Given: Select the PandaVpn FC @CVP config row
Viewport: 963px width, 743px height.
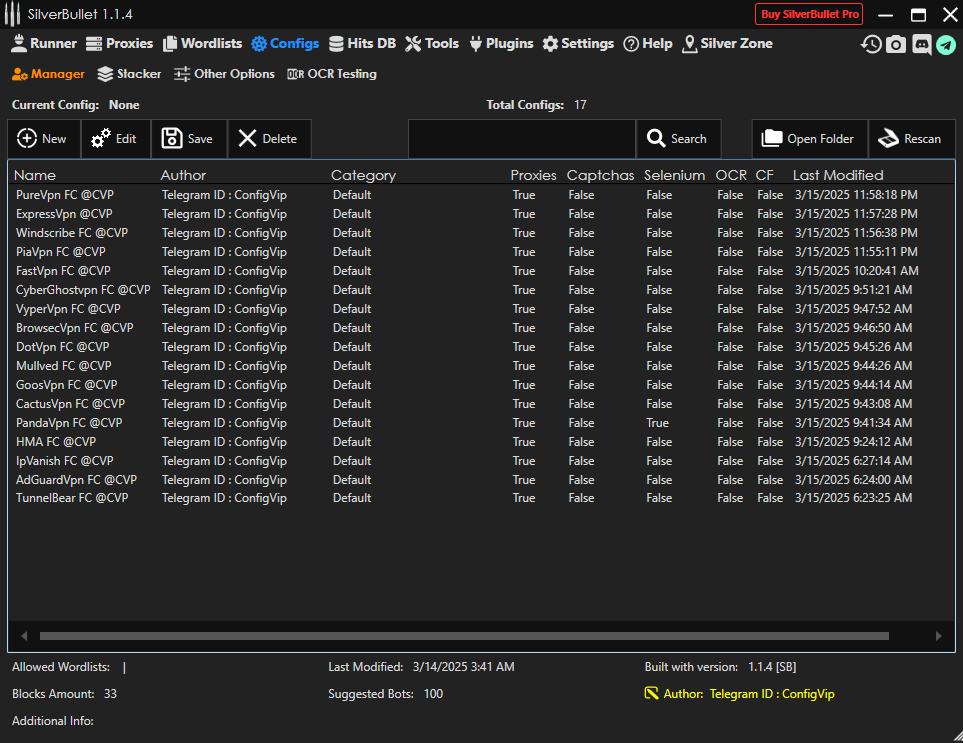Looking at the screenshot, I should coord(69,423).
